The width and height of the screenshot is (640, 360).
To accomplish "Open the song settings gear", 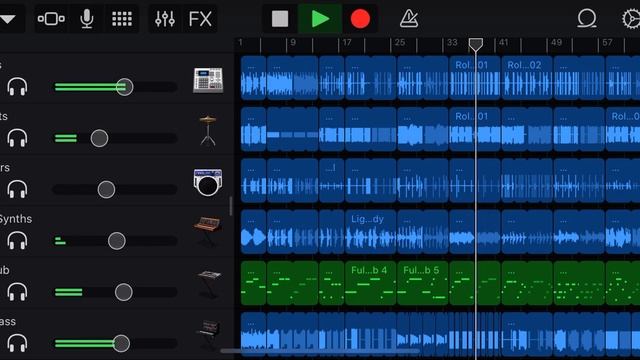I will pos(631,19).
